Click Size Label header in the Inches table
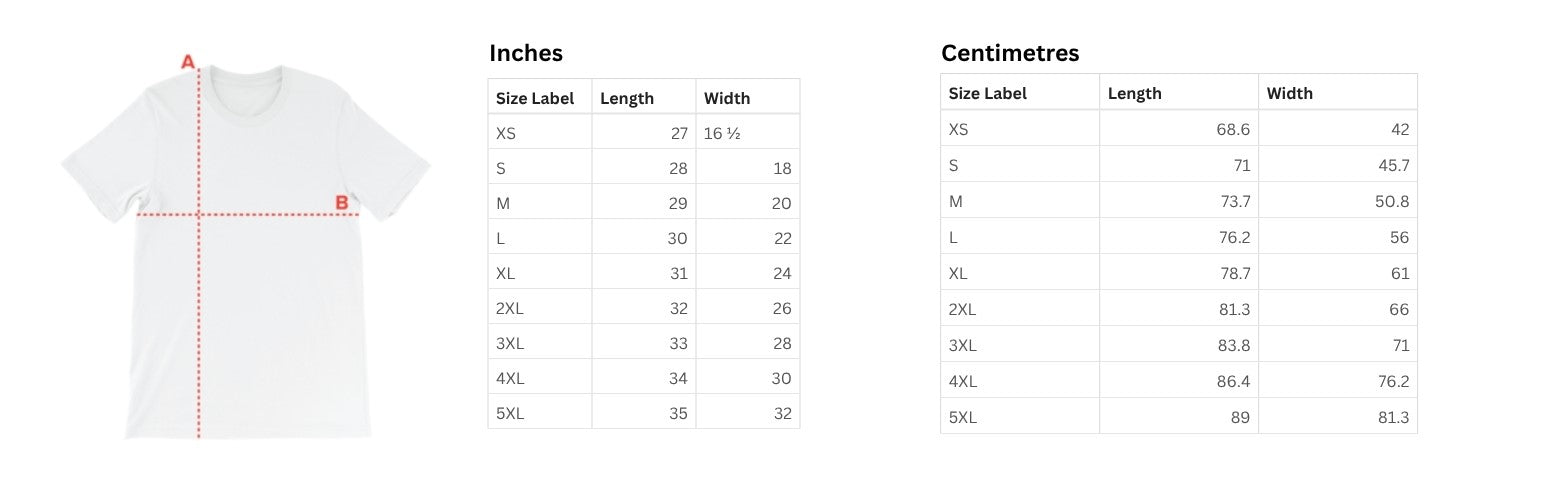The image size is (1543, 479). (x=535, y=98)
